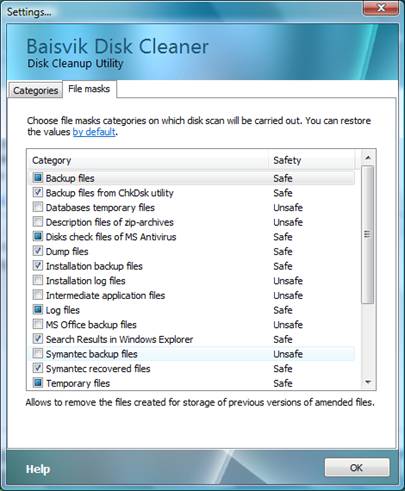Screen dimensions: 405x491
Task: Click 'Unsafe' value for Symantec backup files
Action: [288, 354]
